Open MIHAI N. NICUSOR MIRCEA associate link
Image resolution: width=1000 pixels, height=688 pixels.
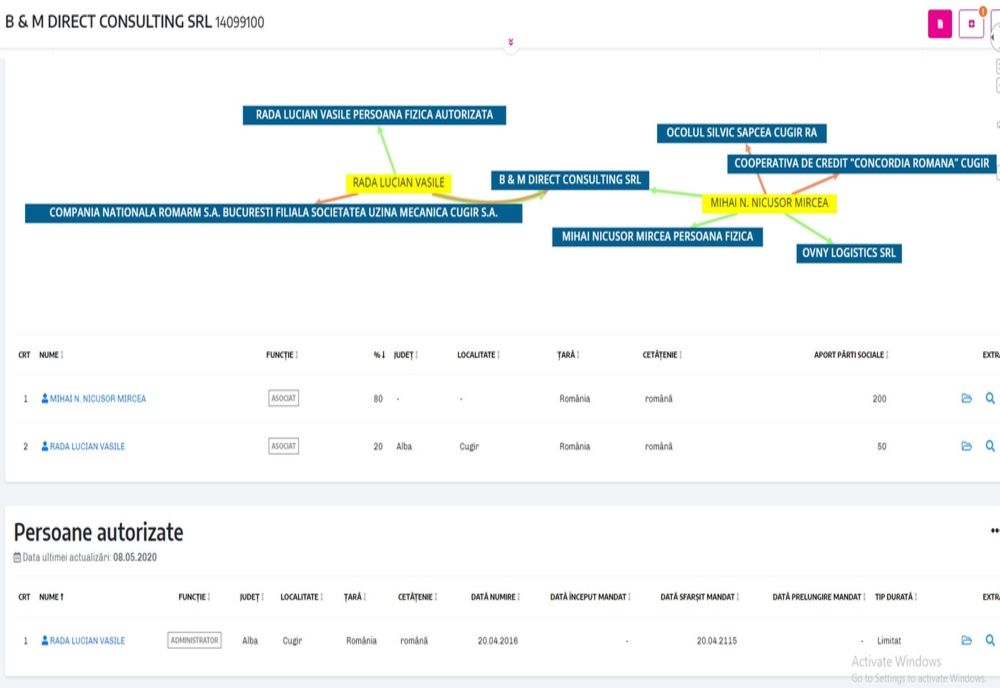tap(97, 399)
